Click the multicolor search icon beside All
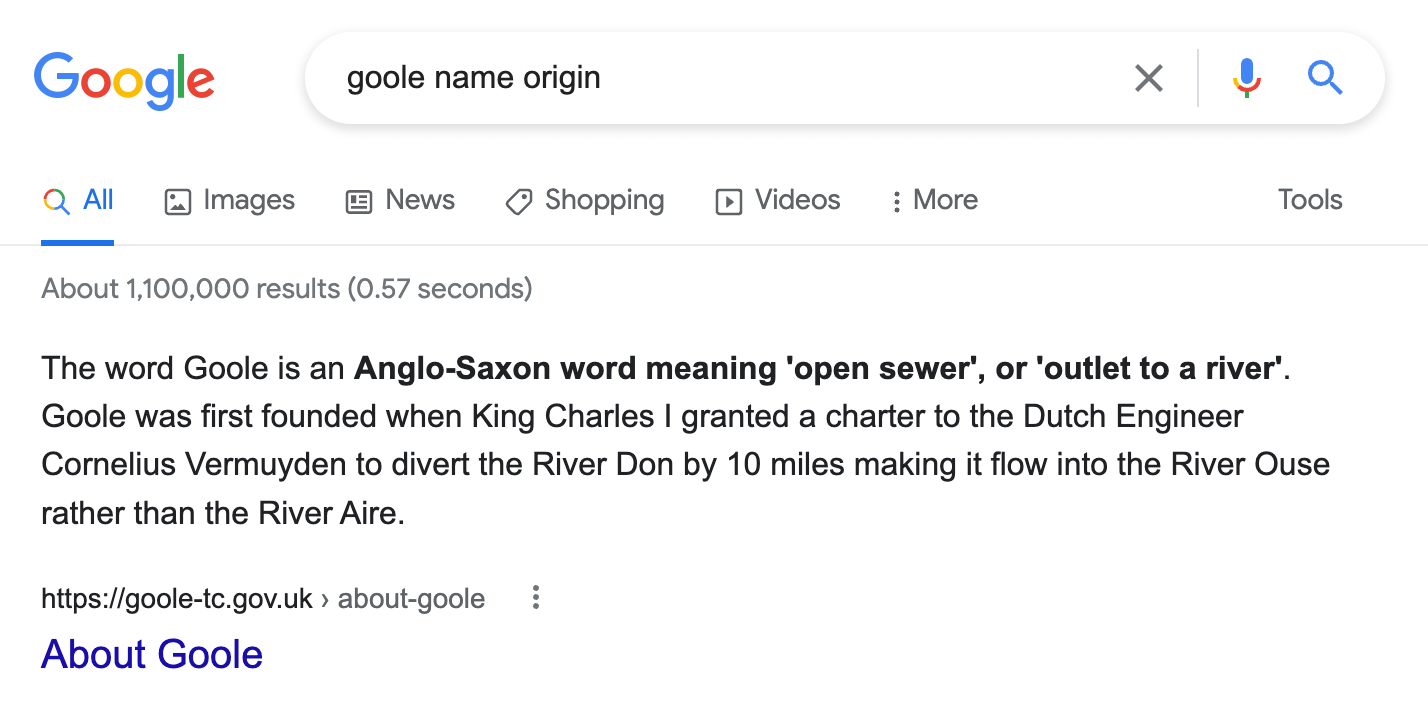 coord(56,202)
